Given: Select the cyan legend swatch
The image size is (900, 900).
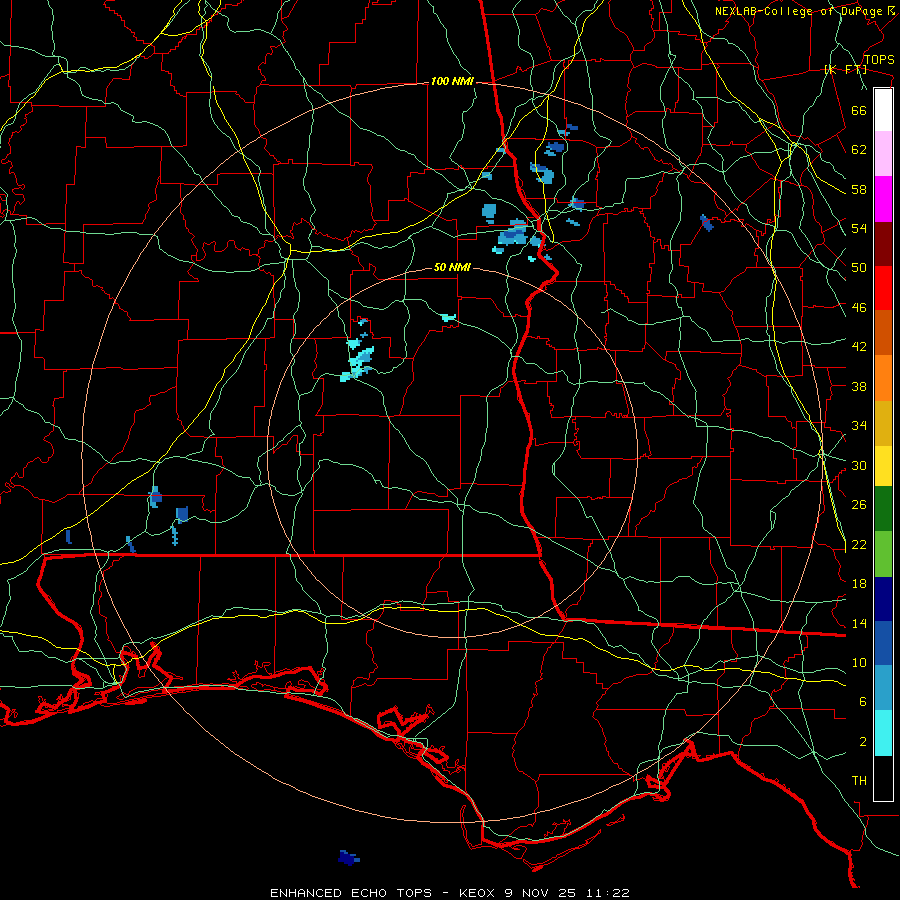Looking at the screenshot, I should (883, 733).
